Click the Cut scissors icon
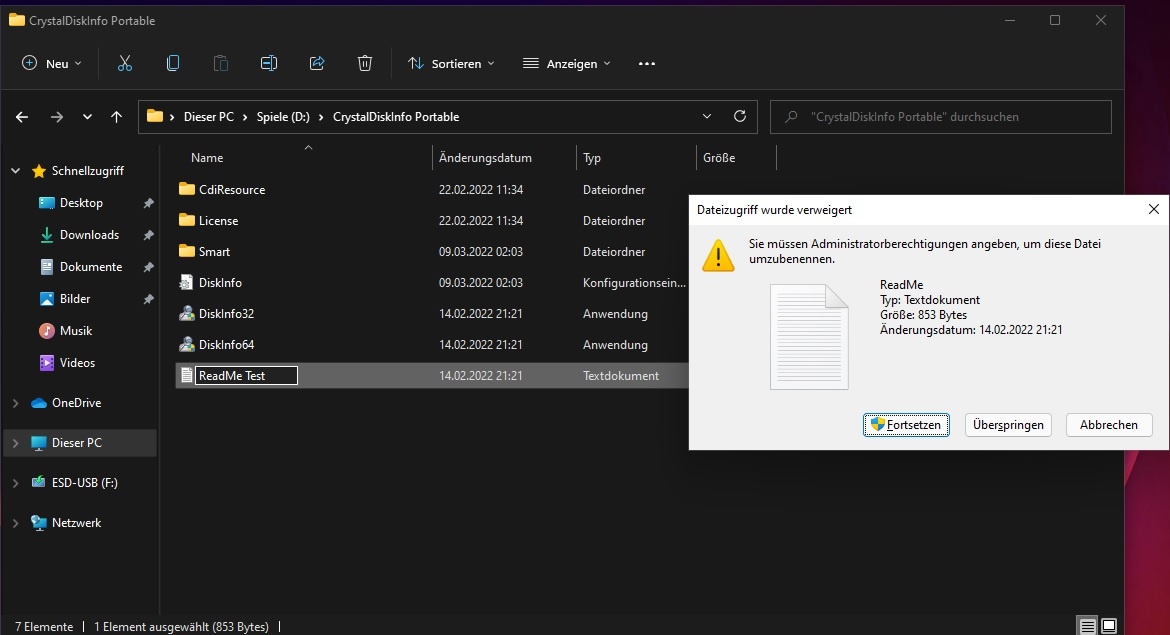 (x=125, y=63)
